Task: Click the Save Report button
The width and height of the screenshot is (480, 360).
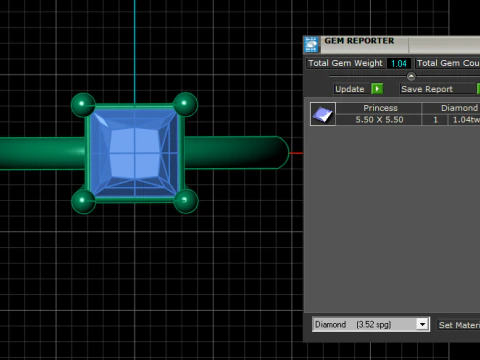Action: click(439, 89)
